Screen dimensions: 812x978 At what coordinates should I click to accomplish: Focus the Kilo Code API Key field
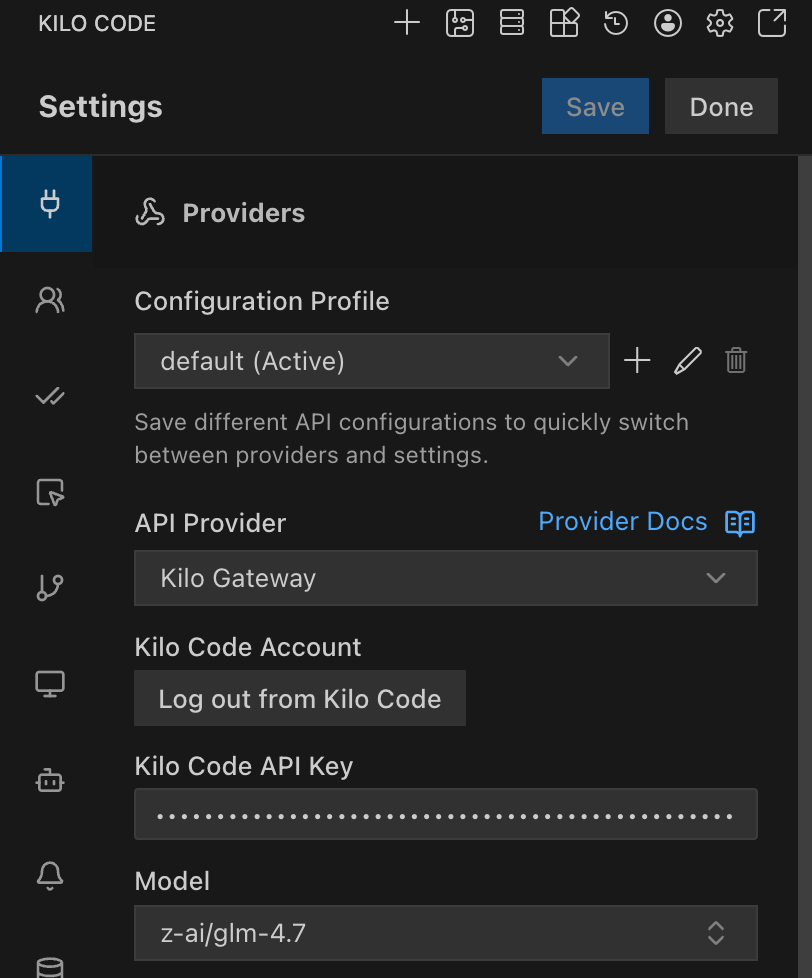pyautogui.click(x=446, y=814)
